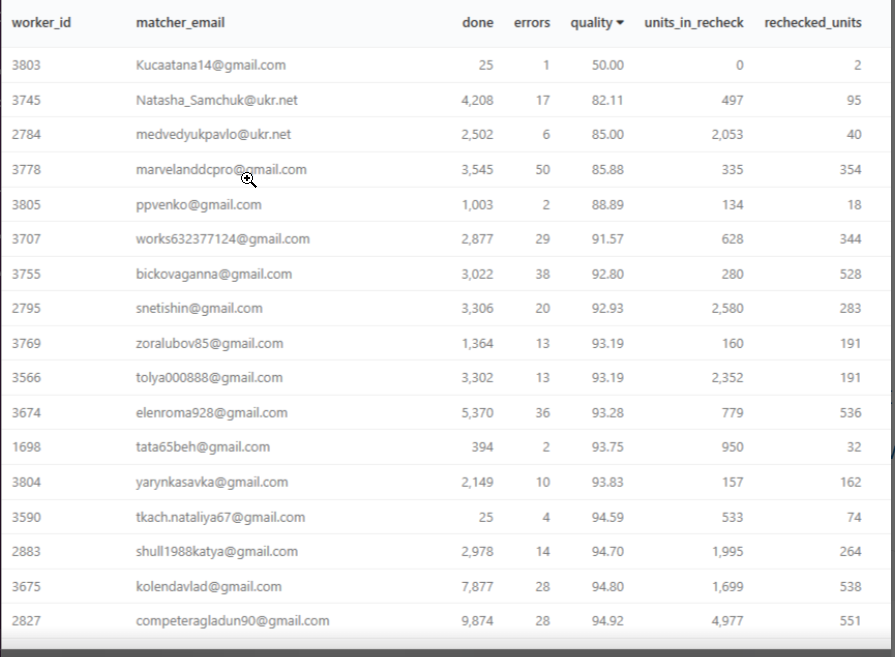Select email works632377124@gmail.com

[223, 239]
